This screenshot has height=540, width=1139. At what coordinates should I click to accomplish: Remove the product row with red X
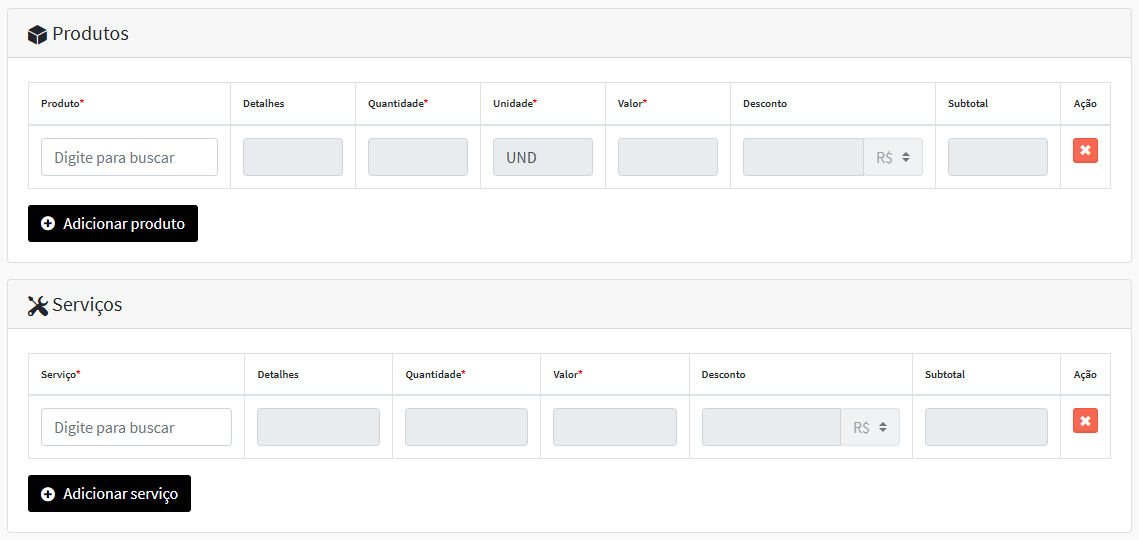tap(1085, 151)
